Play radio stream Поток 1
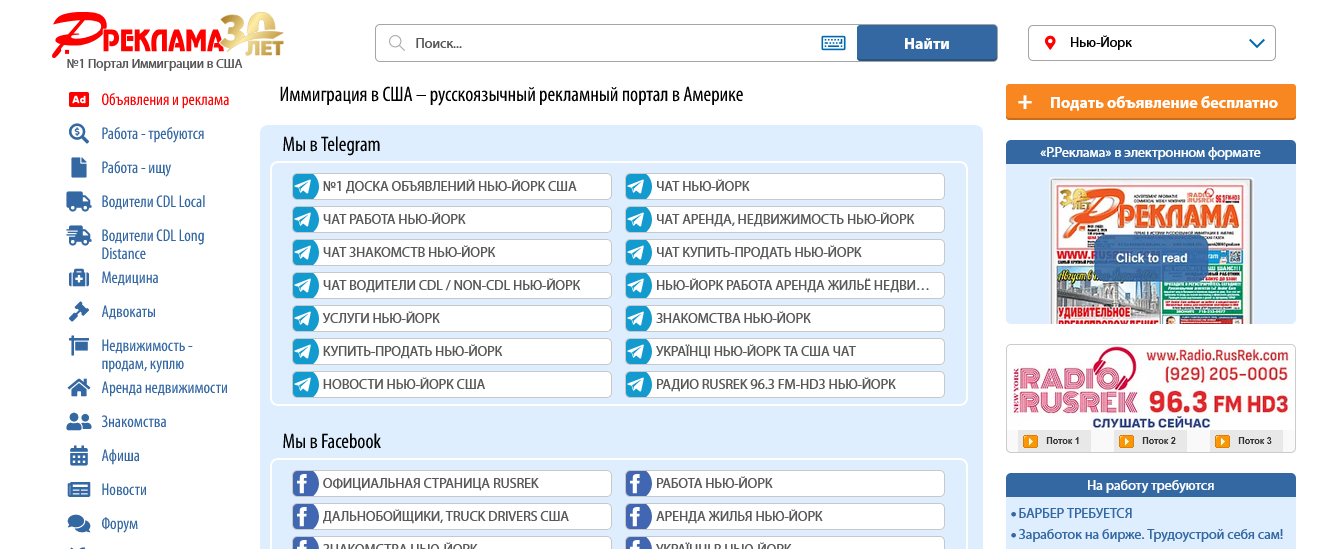The height and width of the screenshot is (549, 1325). point(1029,441)
